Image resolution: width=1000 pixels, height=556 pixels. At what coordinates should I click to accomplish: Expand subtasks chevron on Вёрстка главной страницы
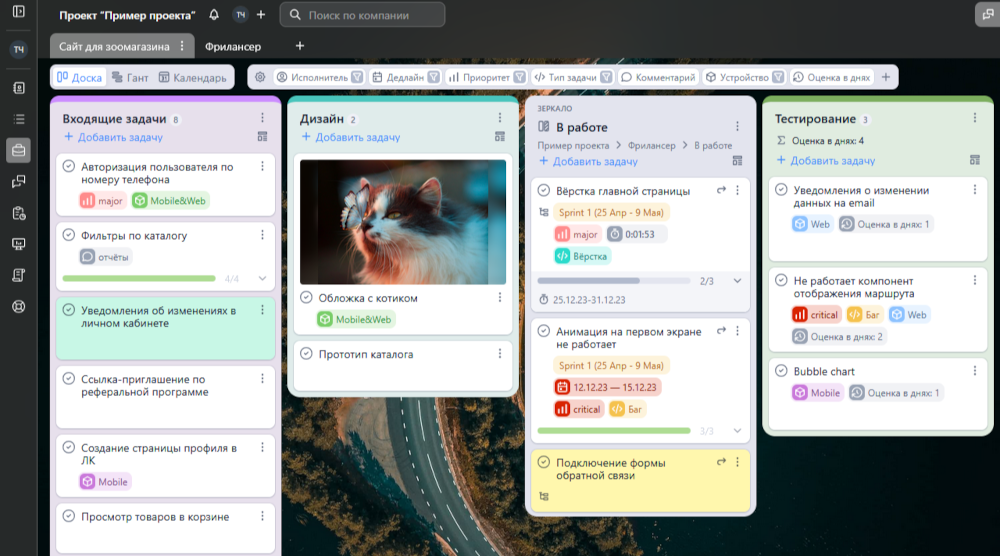pos(737,281)
